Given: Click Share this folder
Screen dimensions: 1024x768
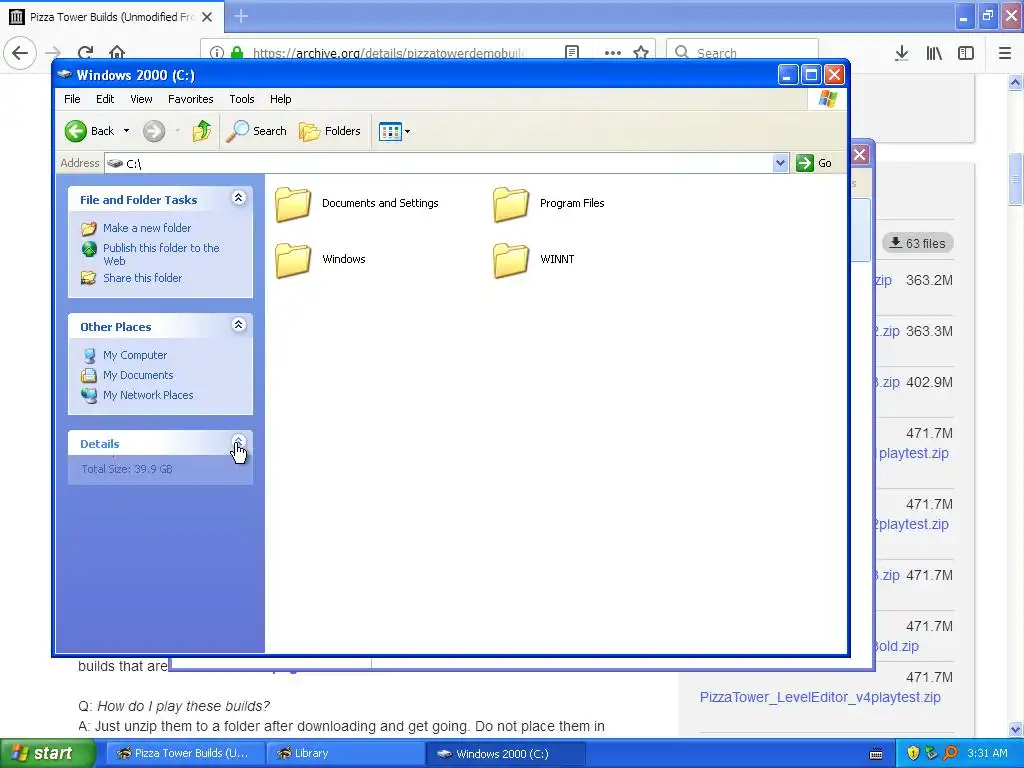Looking at the screenshot, I should [142, 278].
